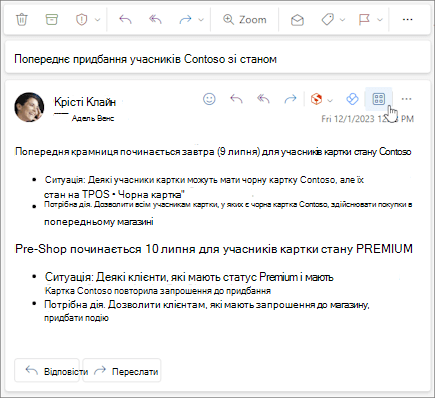Select the email subject line text
The width and height of the screenshot is (435, 398).
tap(145, 59)
